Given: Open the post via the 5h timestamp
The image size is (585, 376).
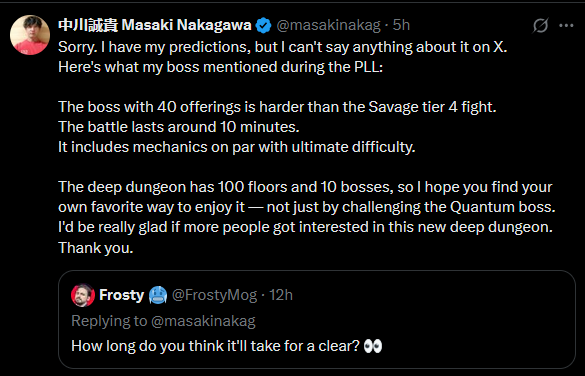Looking at the screenshot, I should [401, 25].
